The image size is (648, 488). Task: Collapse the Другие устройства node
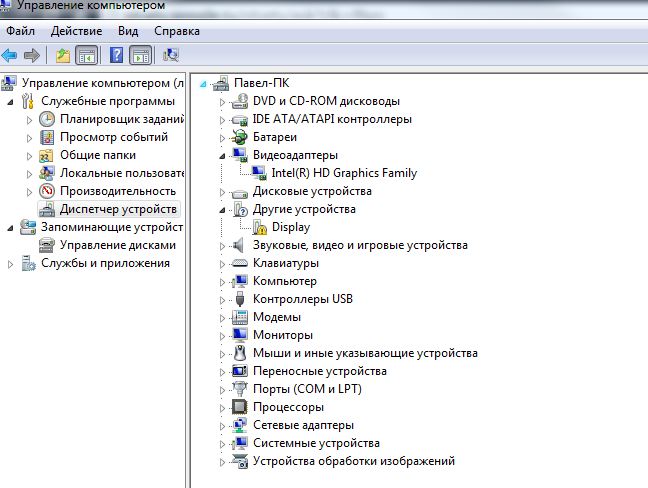click(x=222, y=210)
